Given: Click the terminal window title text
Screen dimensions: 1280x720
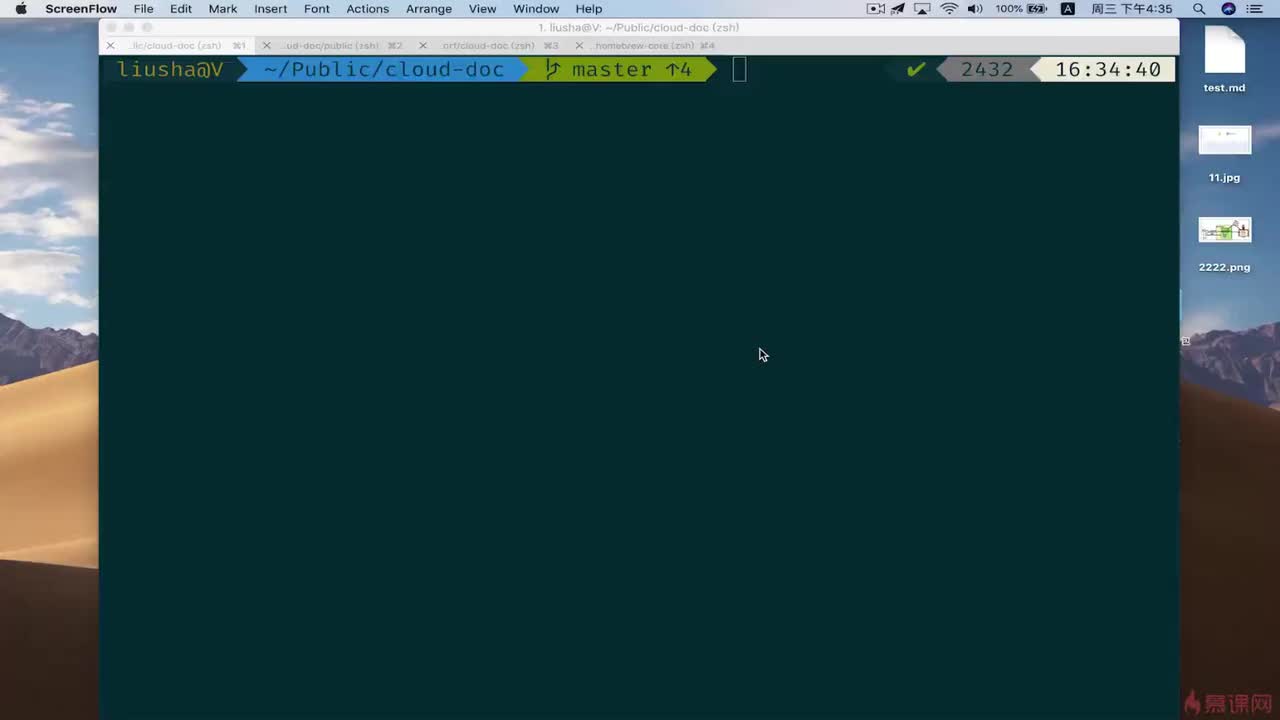Looking at the screenshot, I should [638, 27].
